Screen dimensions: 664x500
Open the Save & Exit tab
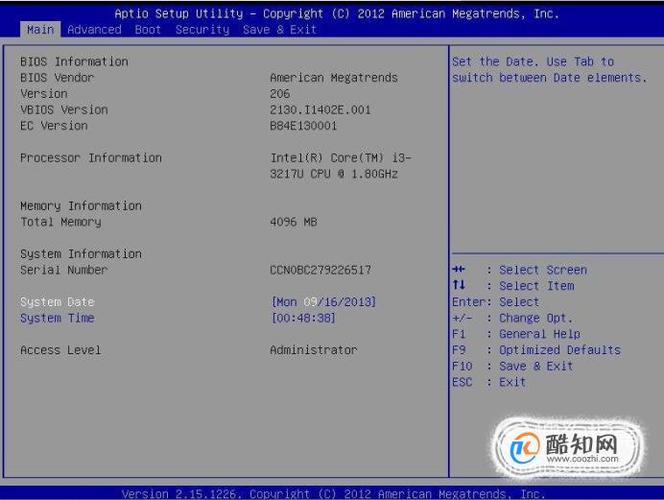279,30
